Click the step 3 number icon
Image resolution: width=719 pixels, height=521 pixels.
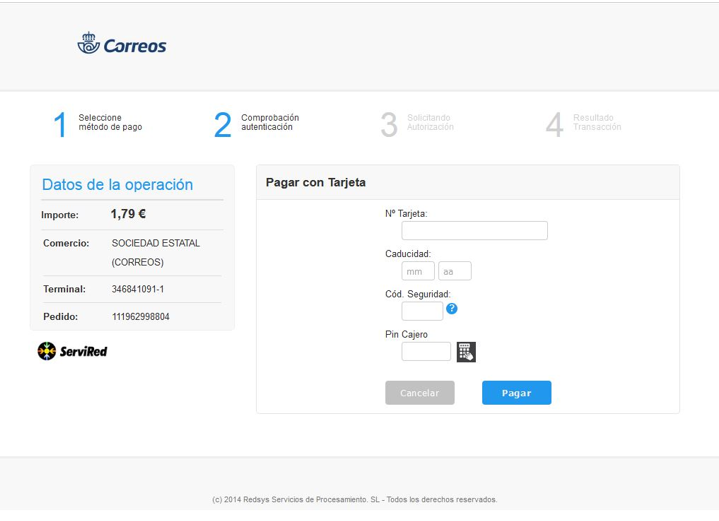(389, 124)
